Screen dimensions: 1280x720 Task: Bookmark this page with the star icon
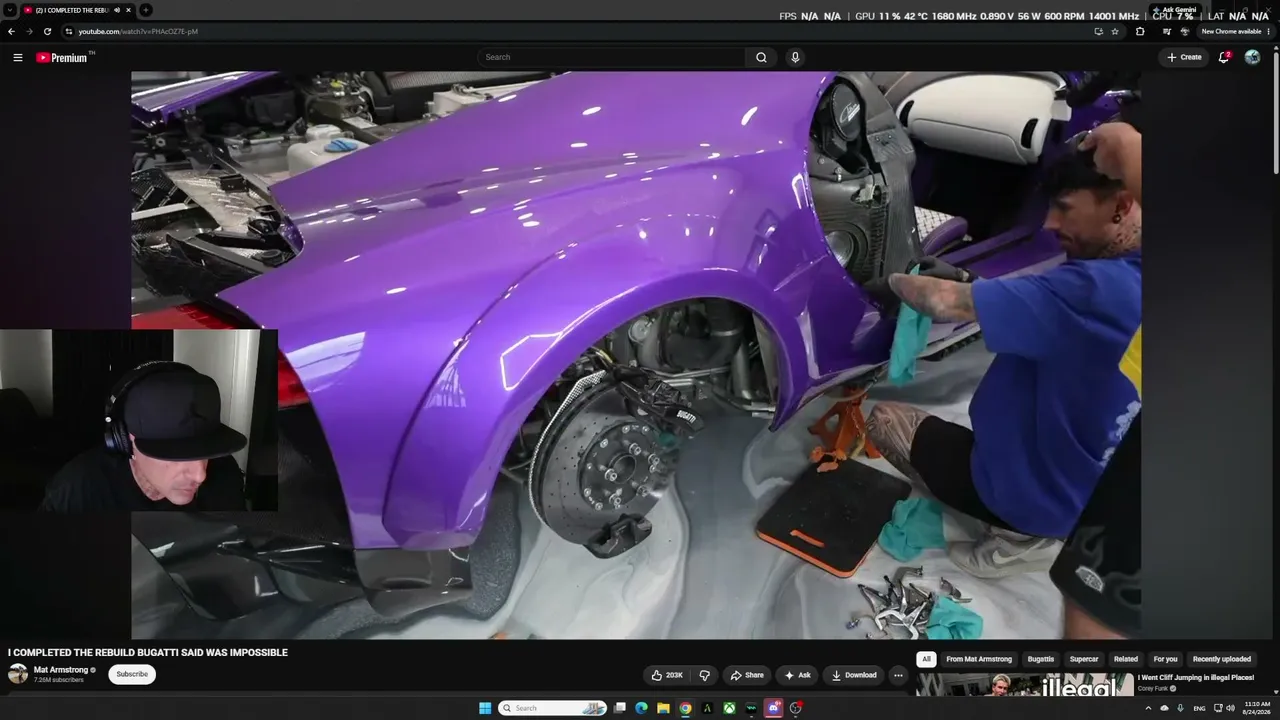tap(1115, 31)
